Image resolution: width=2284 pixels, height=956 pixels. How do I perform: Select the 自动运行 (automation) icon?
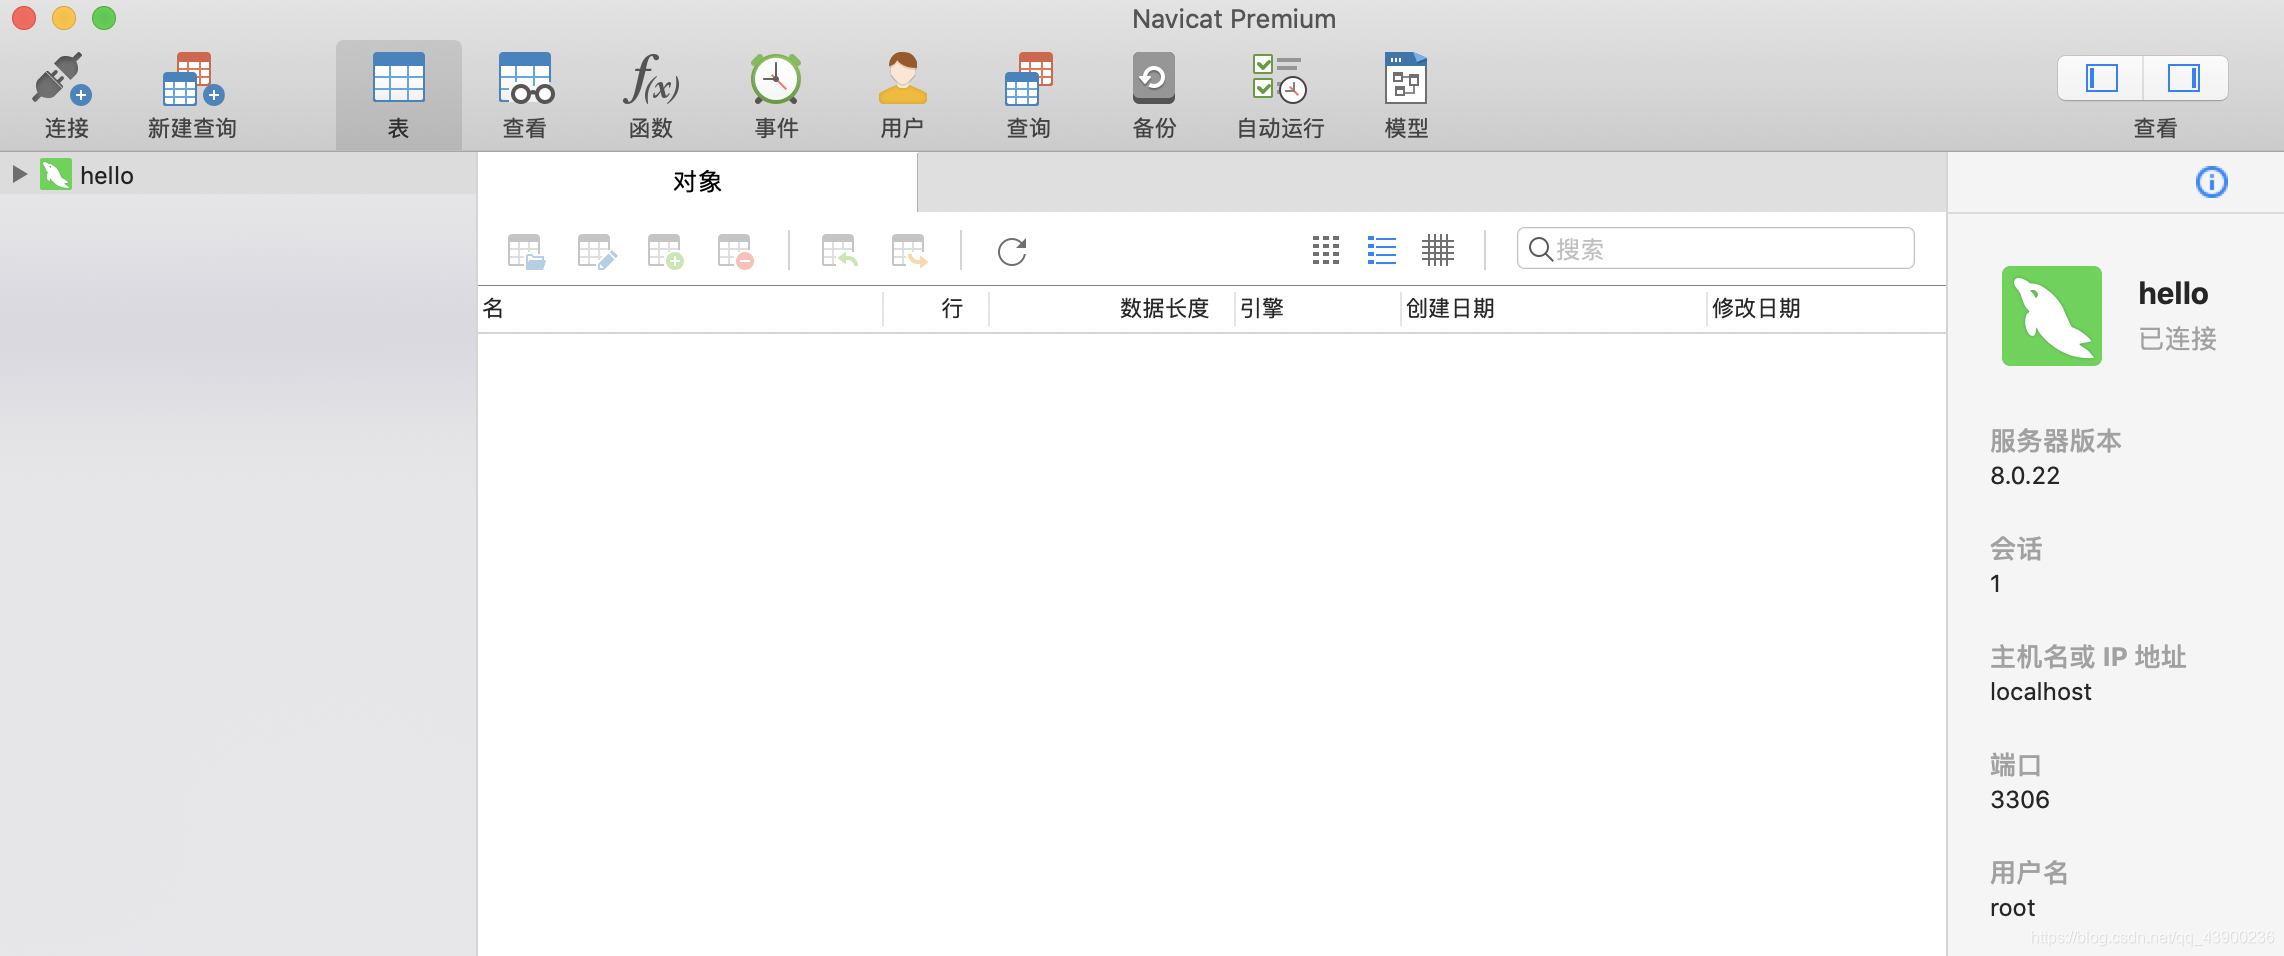pos(1279,93)
